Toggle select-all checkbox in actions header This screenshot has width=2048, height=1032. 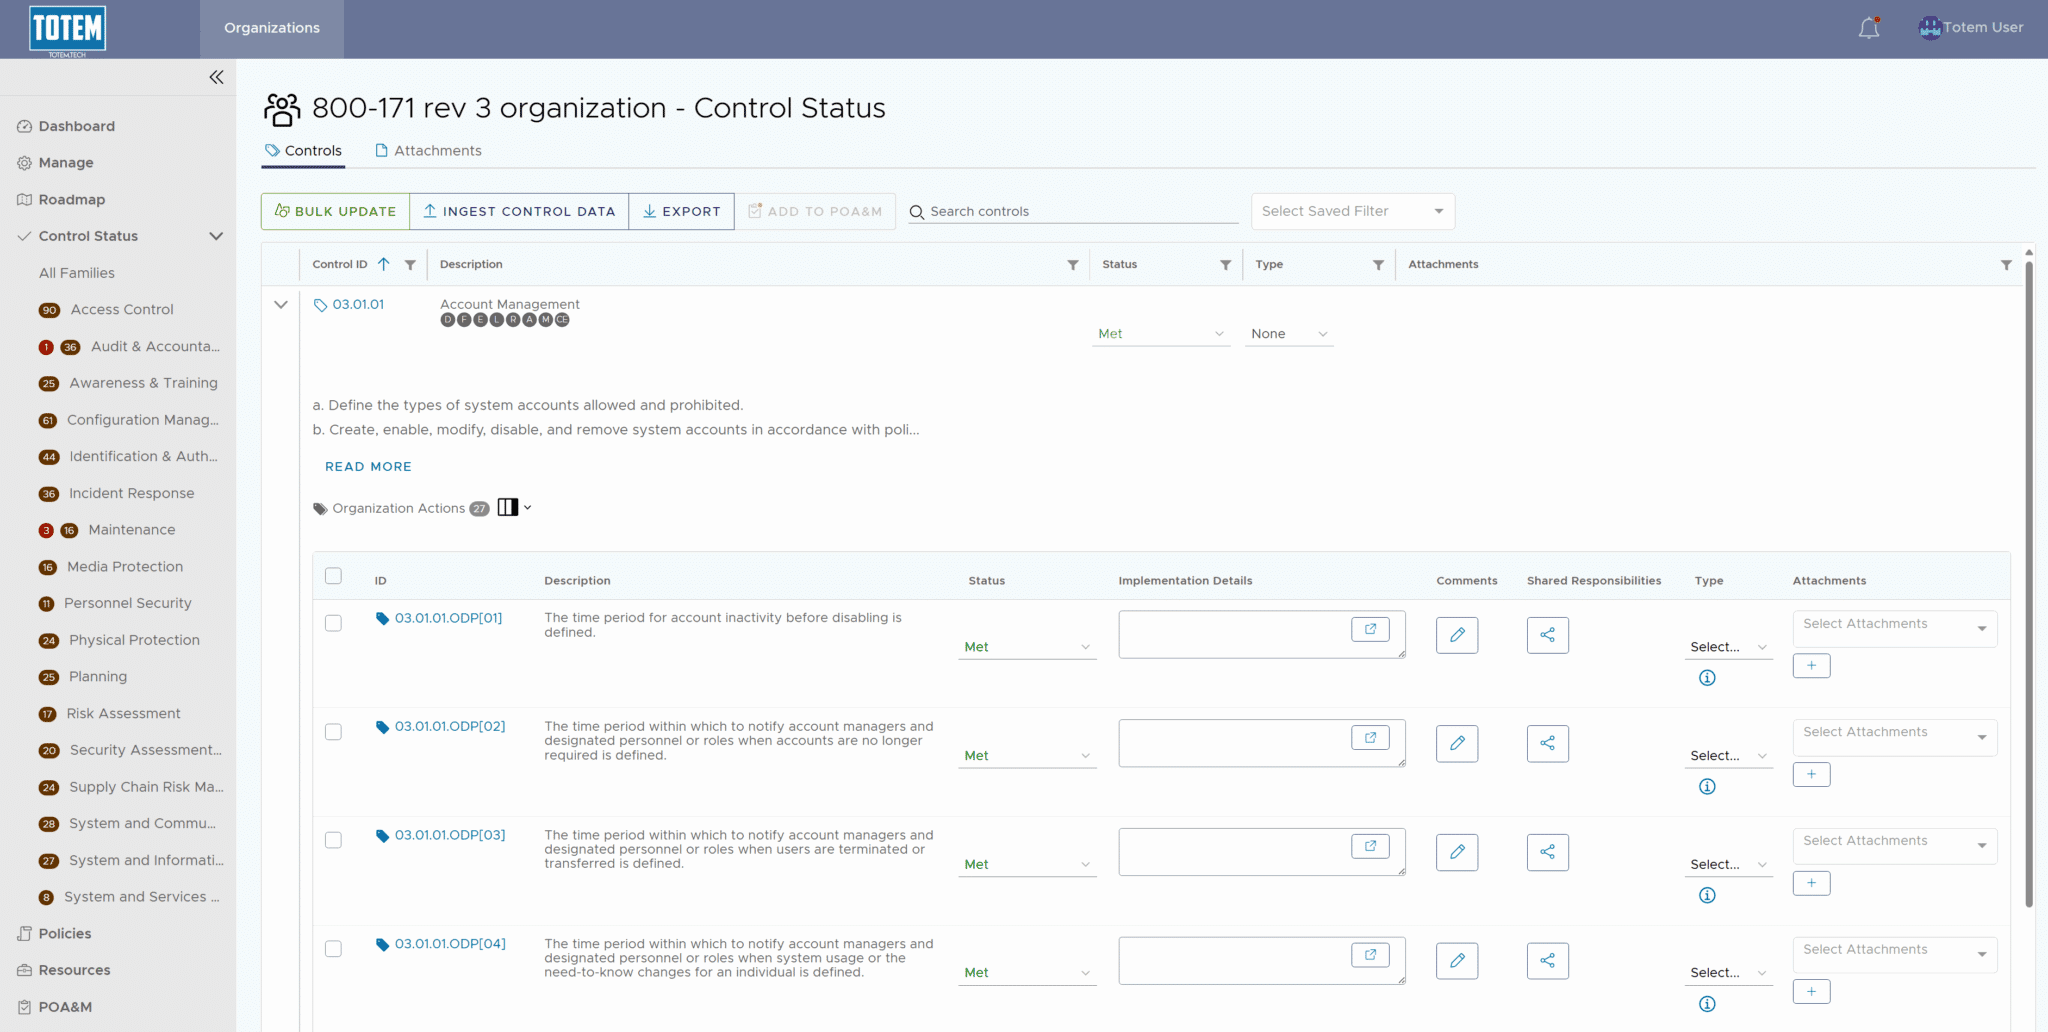click(x=333, y=576)
